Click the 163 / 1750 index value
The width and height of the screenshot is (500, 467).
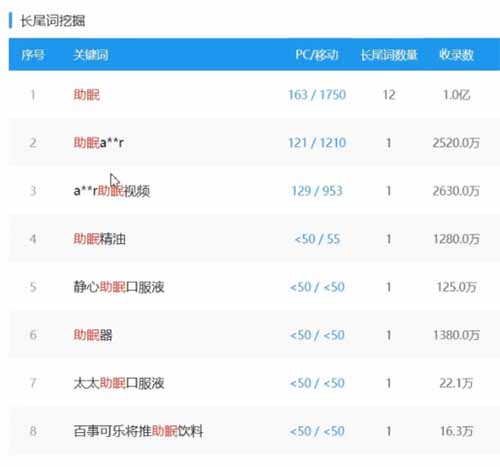[x=317, y=95]
